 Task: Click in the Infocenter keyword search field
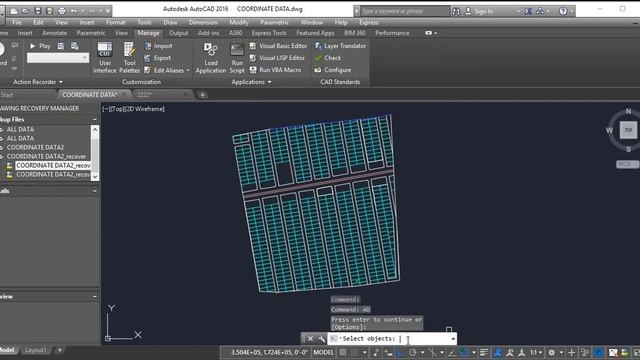pyautogui.click(x=405, y=11)
